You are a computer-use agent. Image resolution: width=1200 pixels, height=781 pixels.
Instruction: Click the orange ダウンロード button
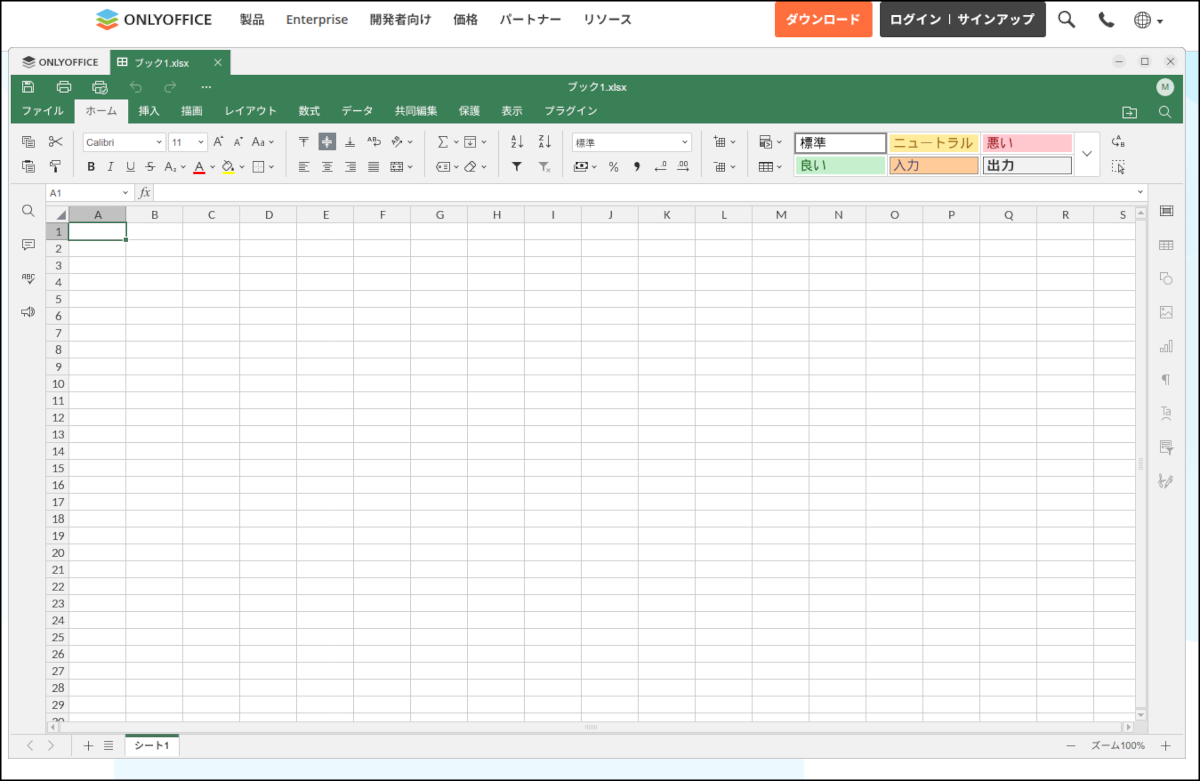823,19
